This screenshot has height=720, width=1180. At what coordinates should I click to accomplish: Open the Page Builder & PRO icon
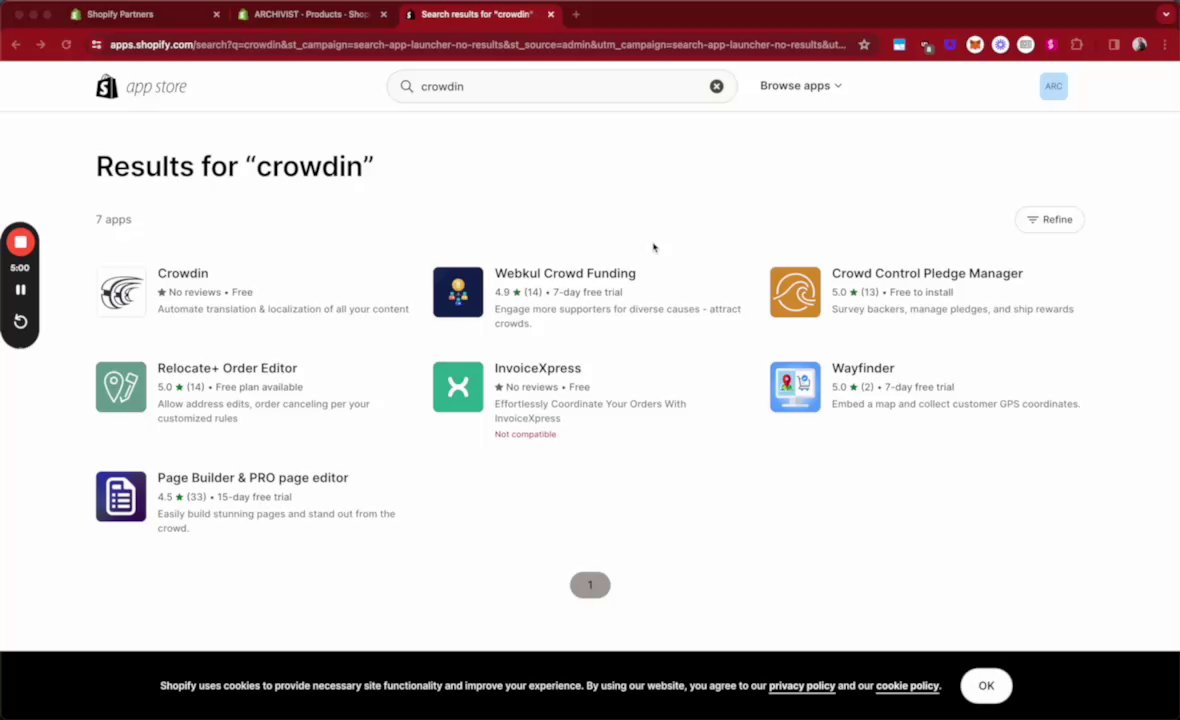[x=120, y=497]
